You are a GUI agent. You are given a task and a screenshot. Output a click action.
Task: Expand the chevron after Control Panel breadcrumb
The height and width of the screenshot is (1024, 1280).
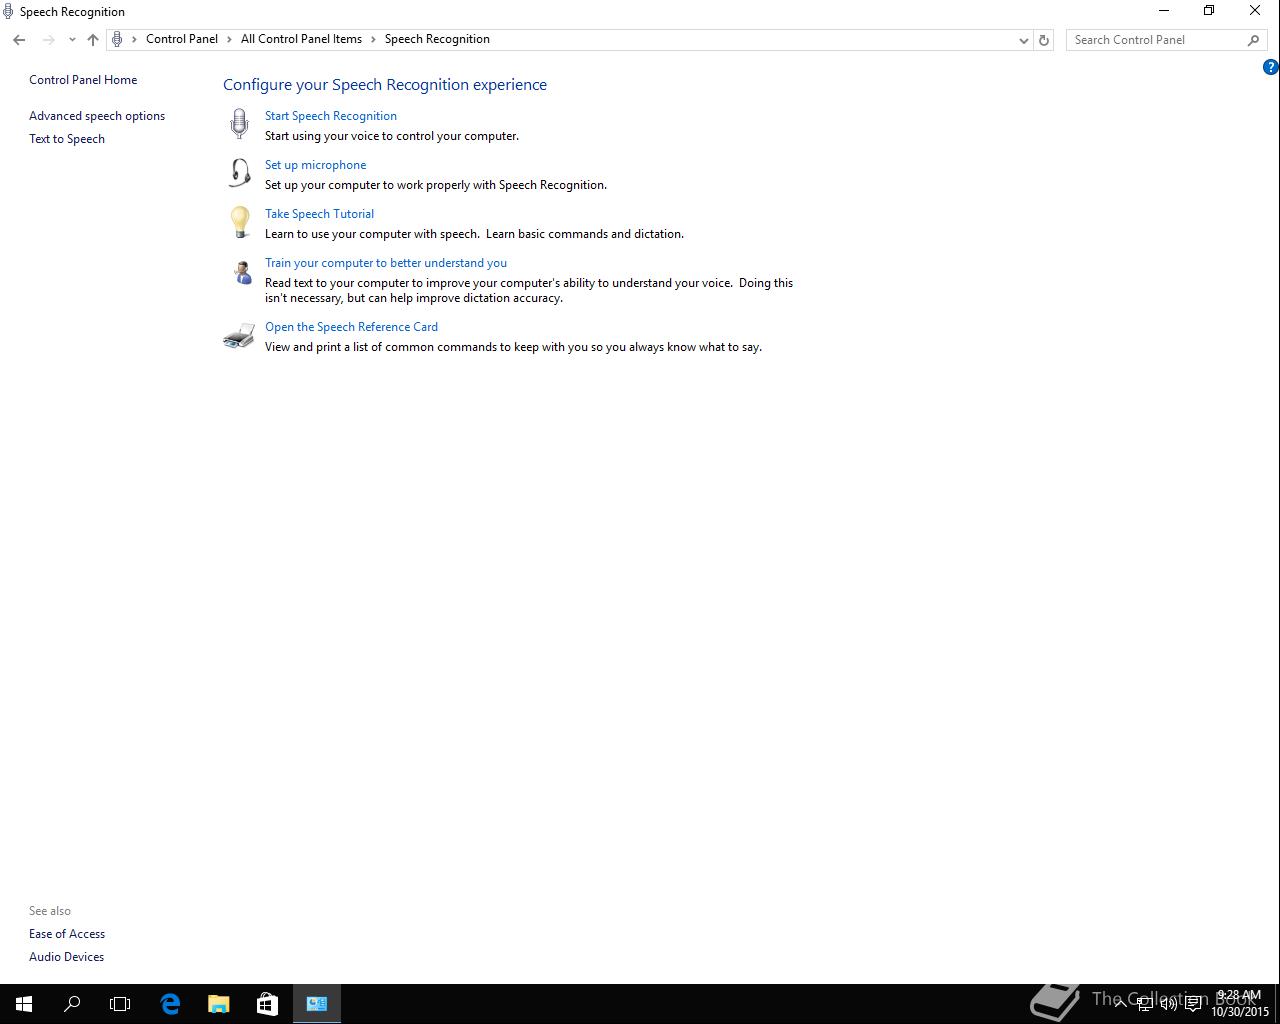[x=229, y=39]
